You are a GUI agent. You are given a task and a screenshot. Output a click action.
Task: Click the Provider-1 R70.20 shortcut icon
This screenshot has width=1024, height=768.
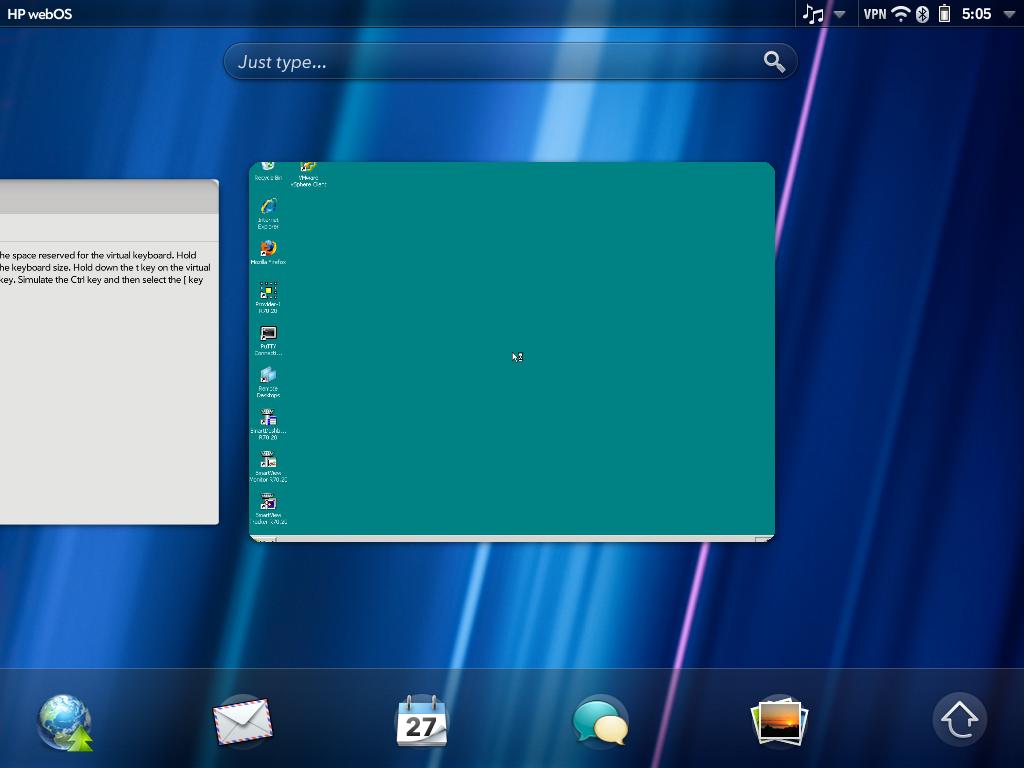point(268,297)
